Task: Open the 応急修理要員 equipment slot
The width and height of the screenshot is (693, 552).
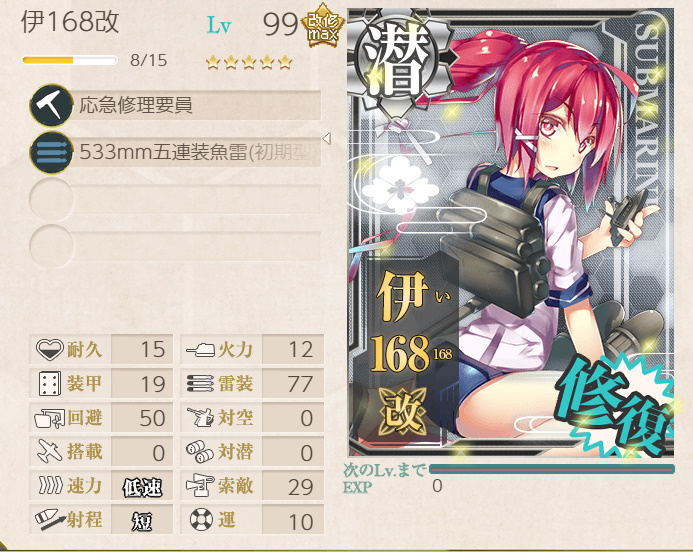Action: [175, 106]
